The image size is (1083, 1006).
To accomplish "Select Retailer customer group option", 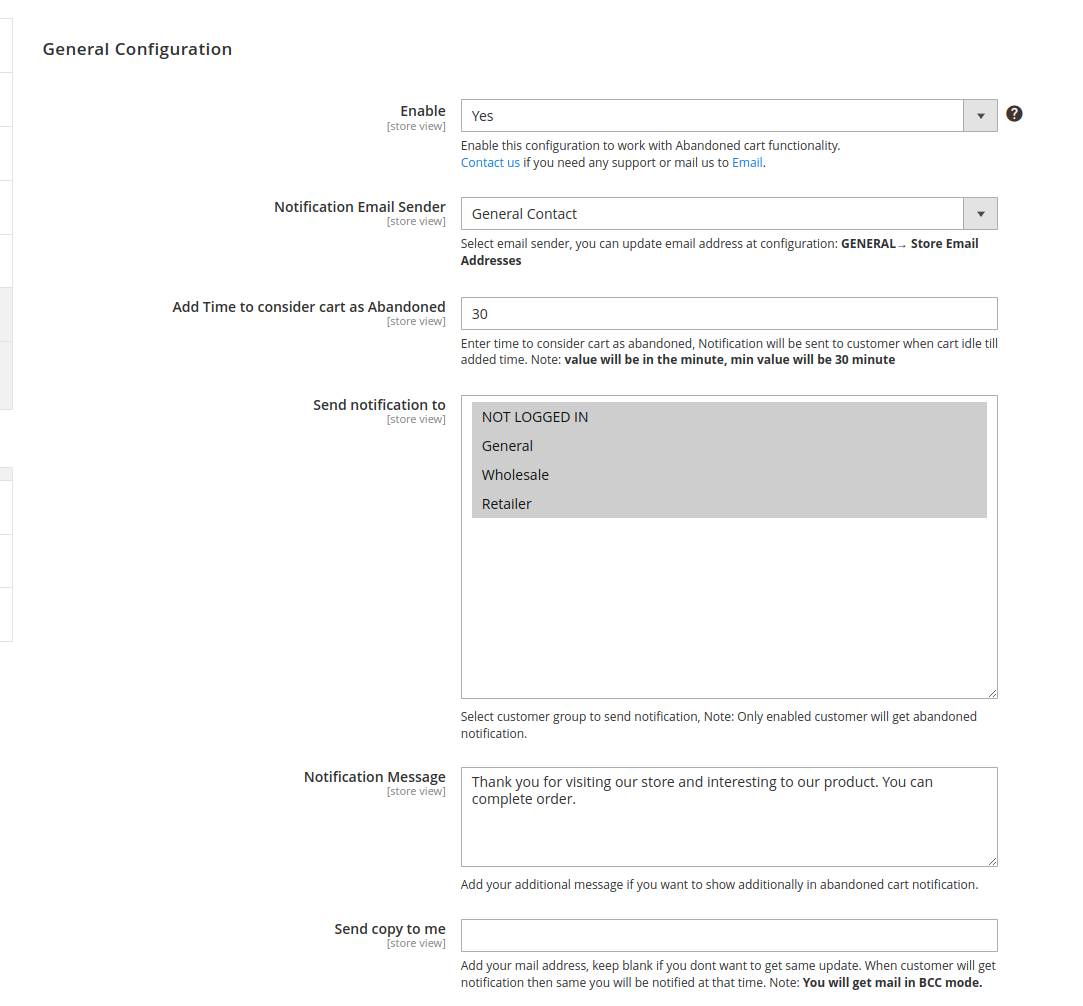I will click(729, 504).
